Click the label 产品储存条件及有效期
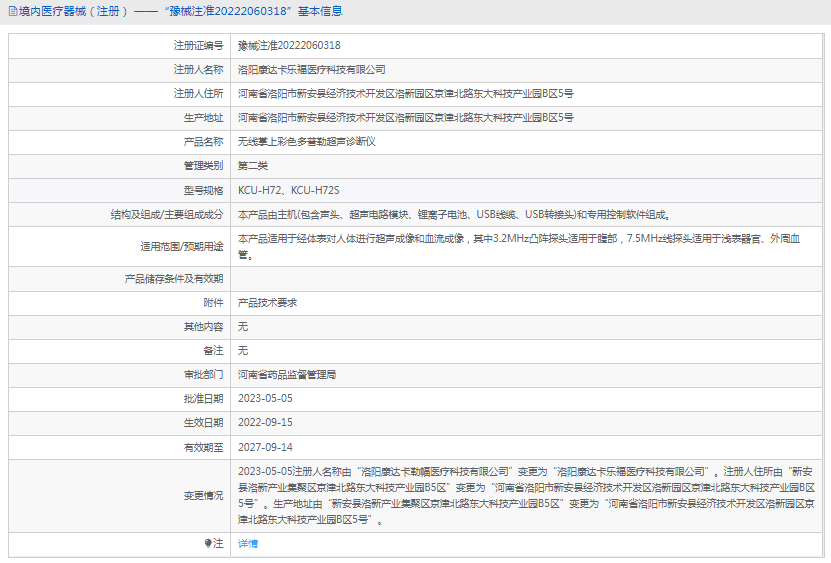831x563 pixels. [x=174, y=279]
